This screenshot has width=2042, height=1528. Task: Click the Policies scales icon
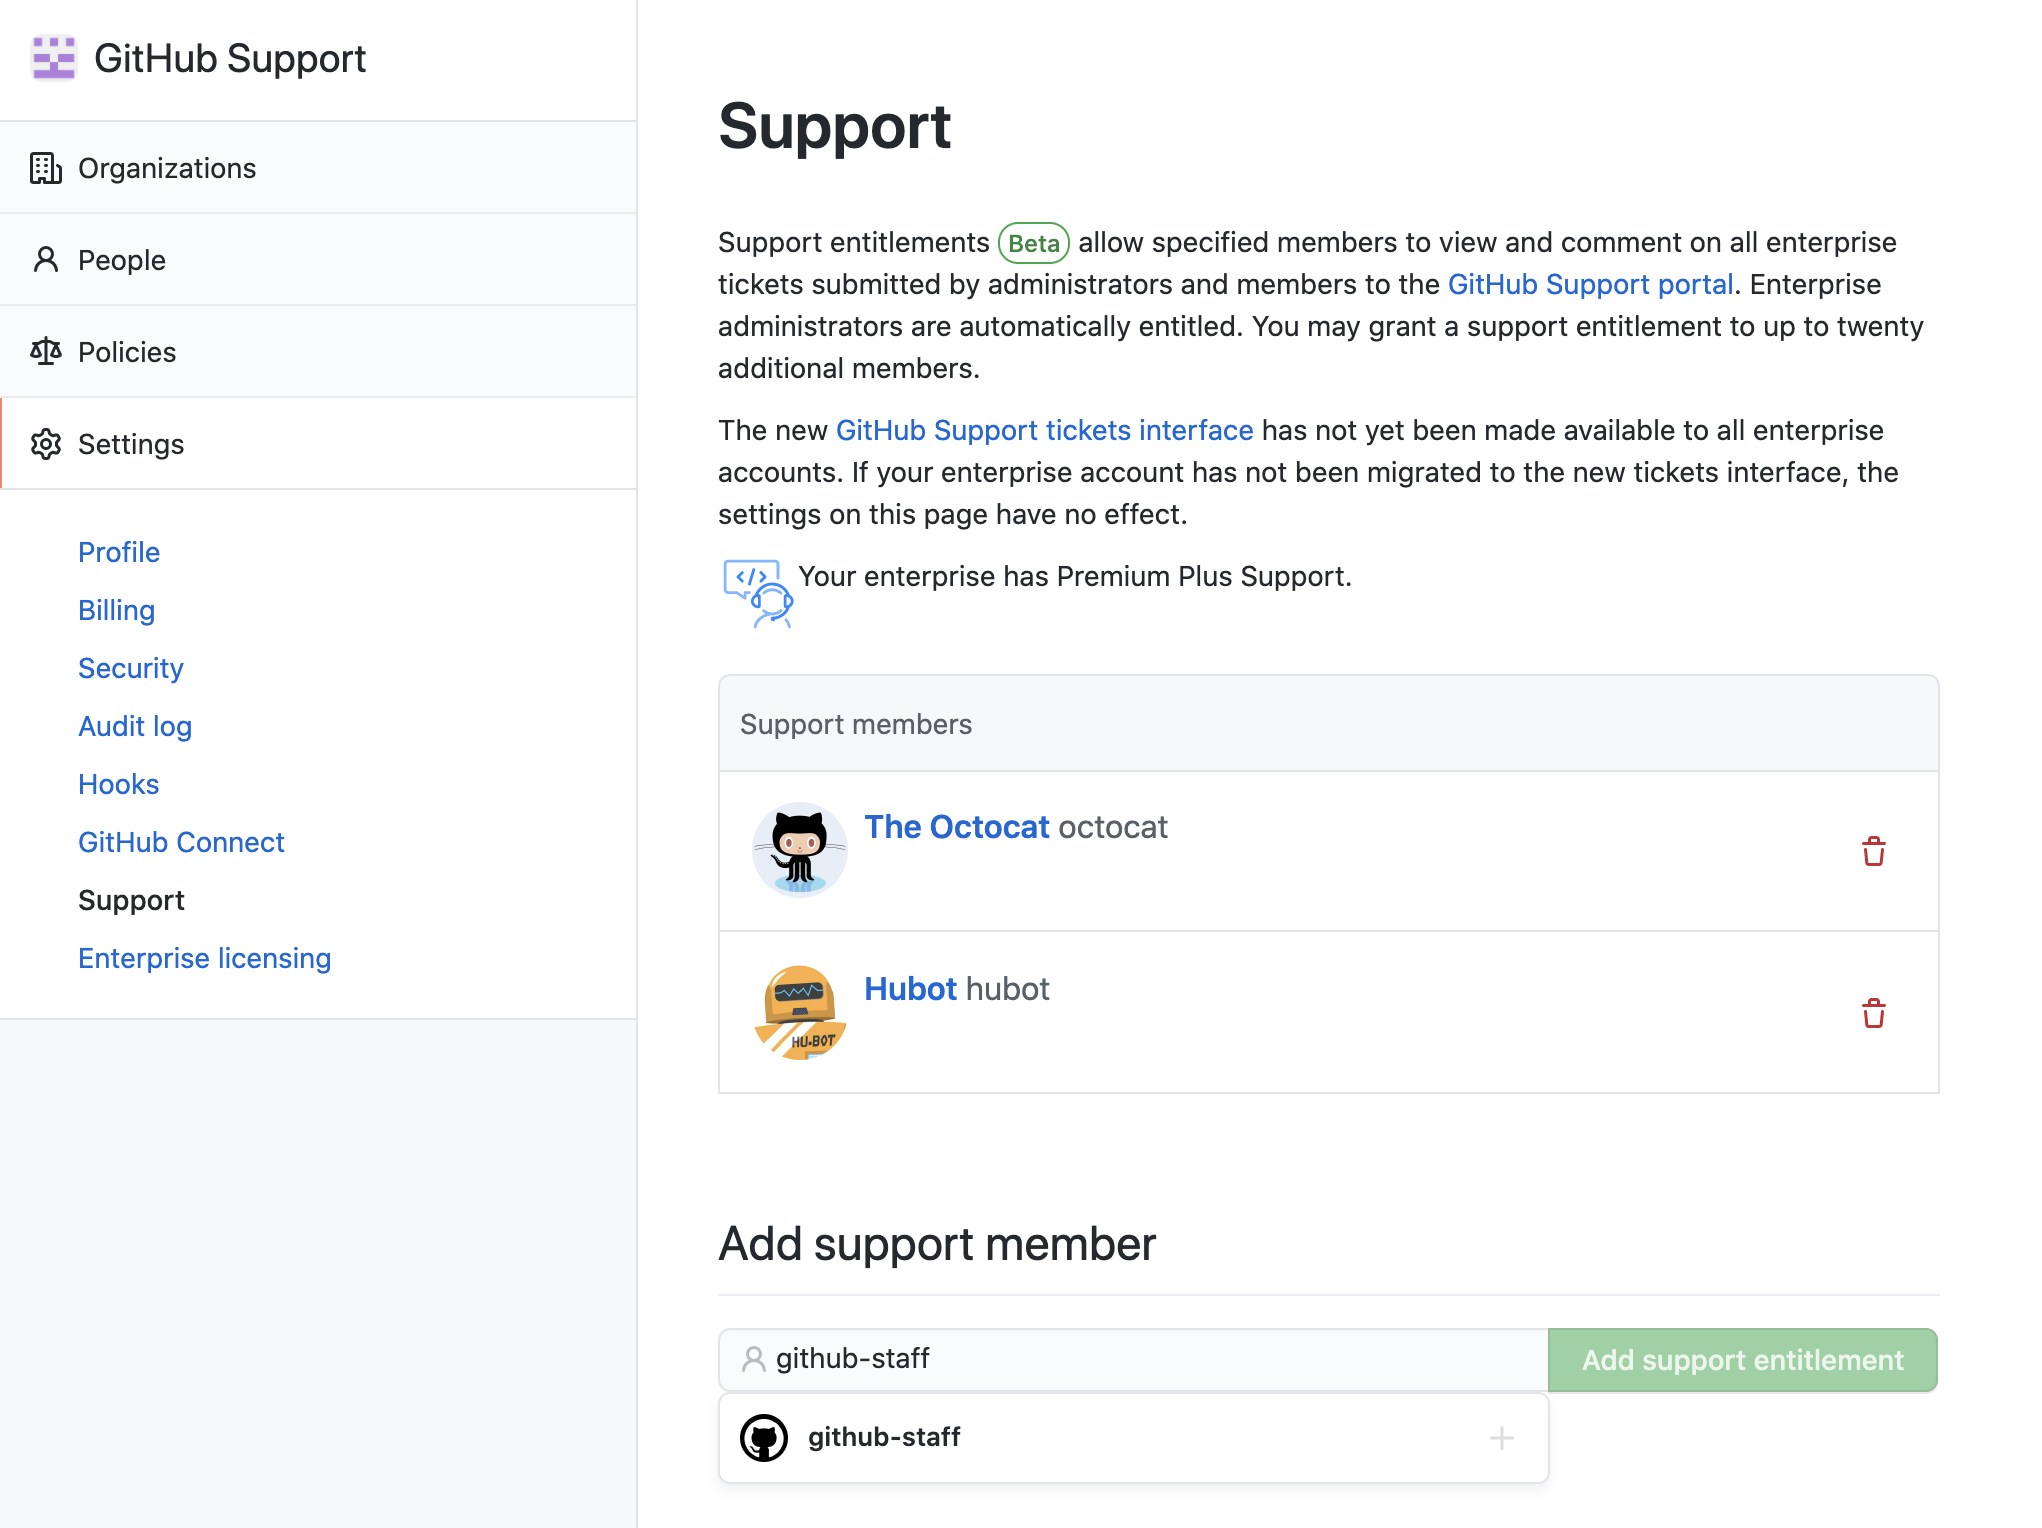[45, 352]
